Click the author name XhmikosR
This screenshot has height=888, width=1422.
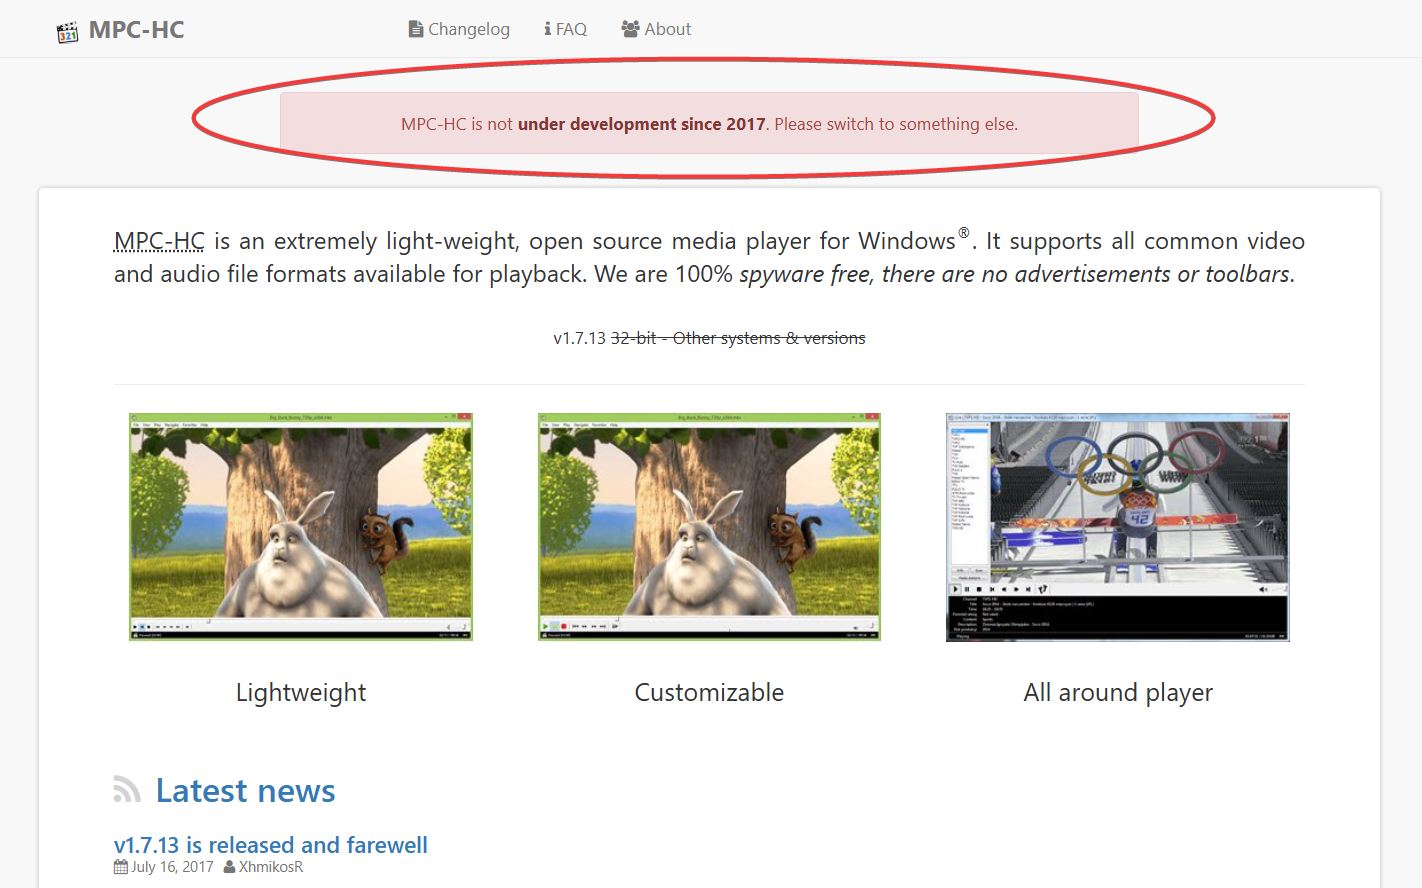click(270, 867)
